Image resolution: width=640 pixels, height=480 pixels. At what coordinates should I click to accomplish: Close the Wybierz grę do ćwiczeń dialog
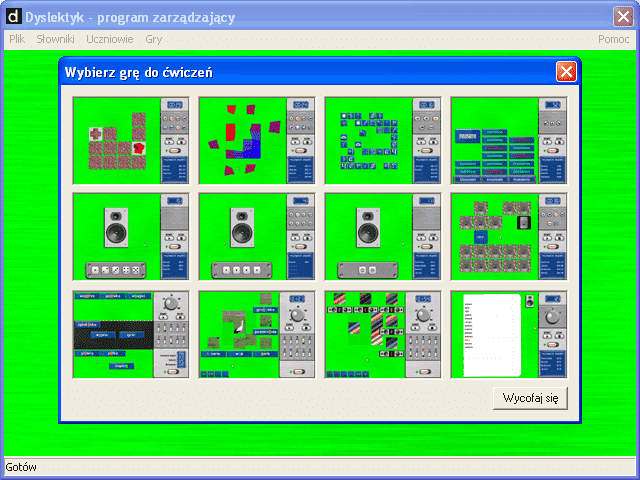[566, 72]
